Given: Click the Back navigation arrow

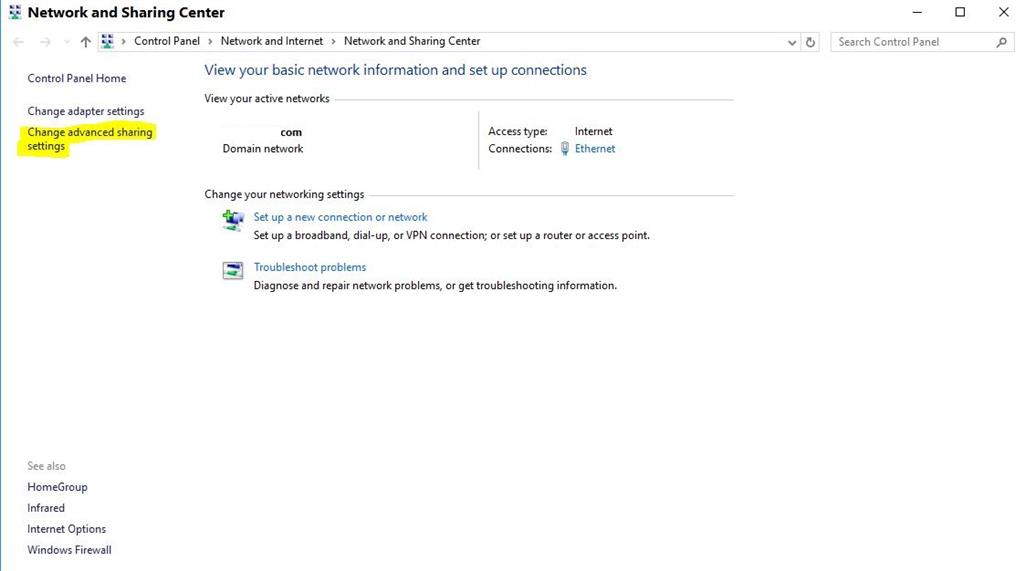Looking at the screenshot, I should (18, 42).
